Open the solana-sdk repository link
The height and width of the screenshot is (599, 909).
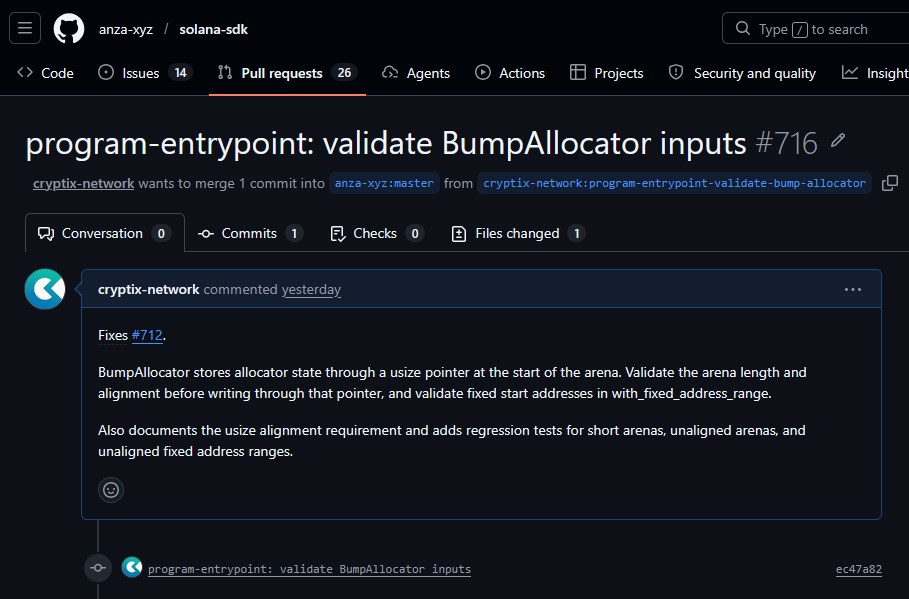click(x=213, y=30)
